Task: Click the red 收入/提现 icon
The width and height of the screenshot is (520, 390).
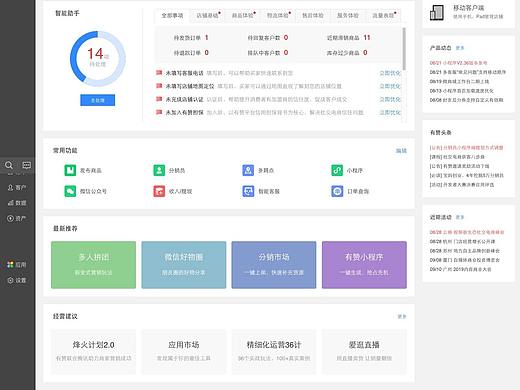Action: click(159, 191)
